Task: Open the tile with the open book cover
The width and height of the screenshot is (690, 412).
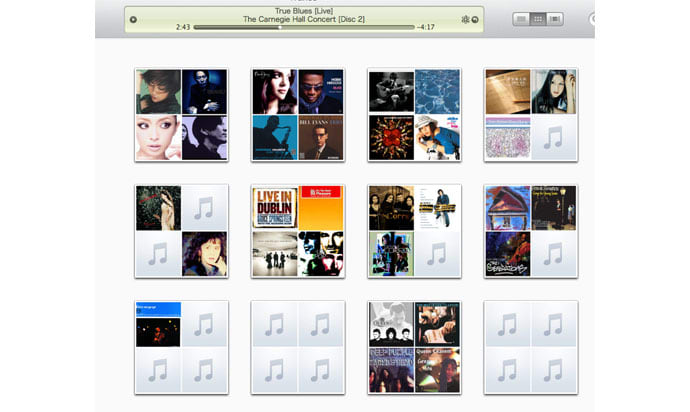Action: 531,114
